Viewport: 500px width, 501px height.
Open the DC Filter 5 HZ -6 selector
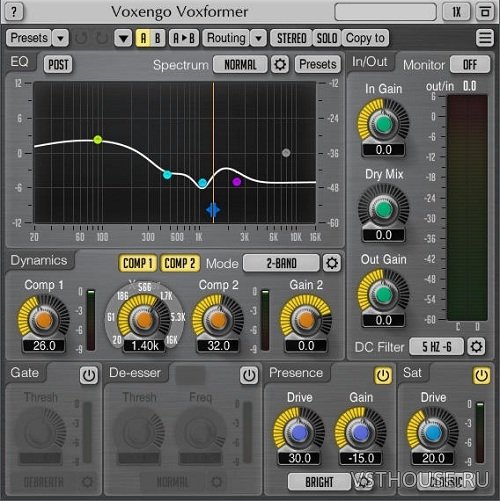tap(437, 347)
